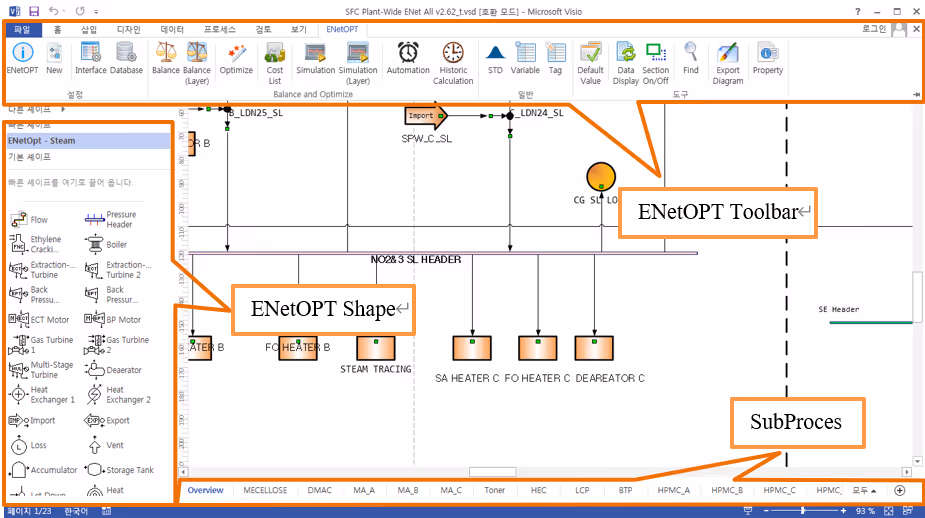Switch to the 데이터 ribbon tab
This screenshot has height=518, width=925.
[x=172, y=29]
